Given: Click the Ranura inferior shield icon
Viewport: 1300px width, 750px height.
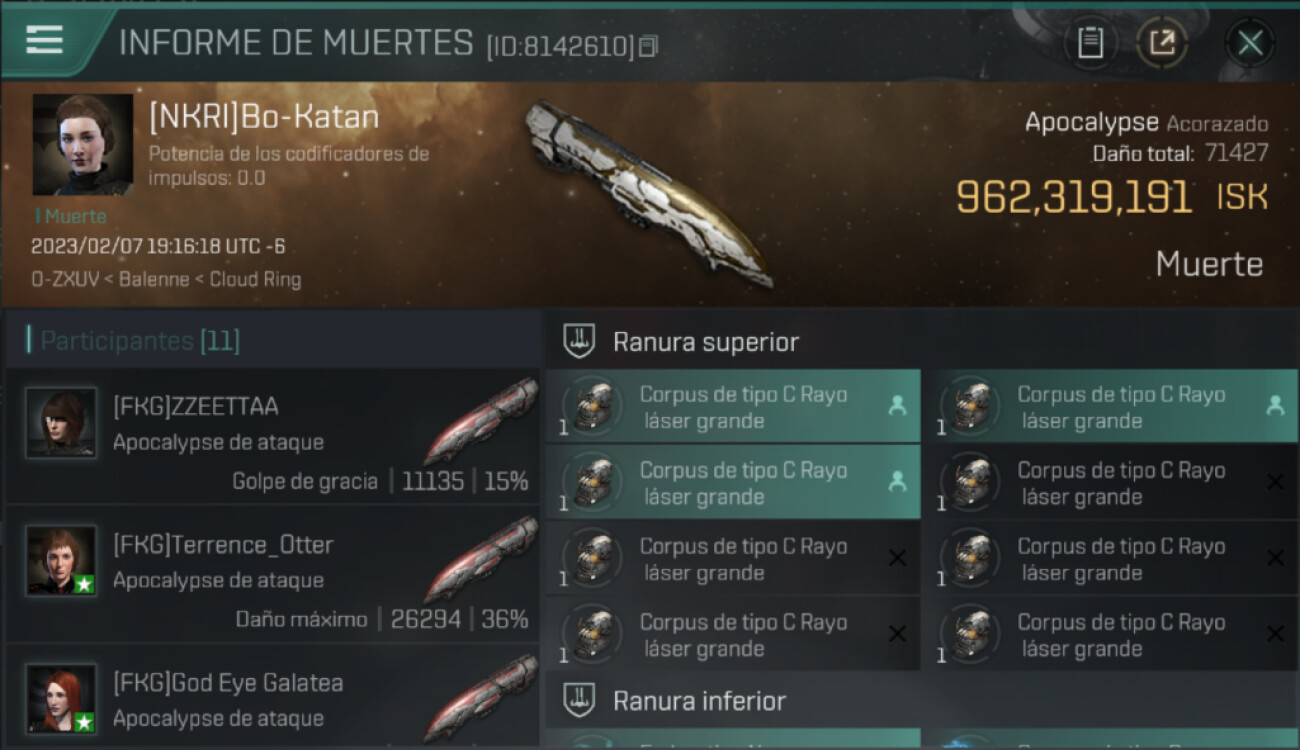Looking at the screenshot, I should 579,700.
